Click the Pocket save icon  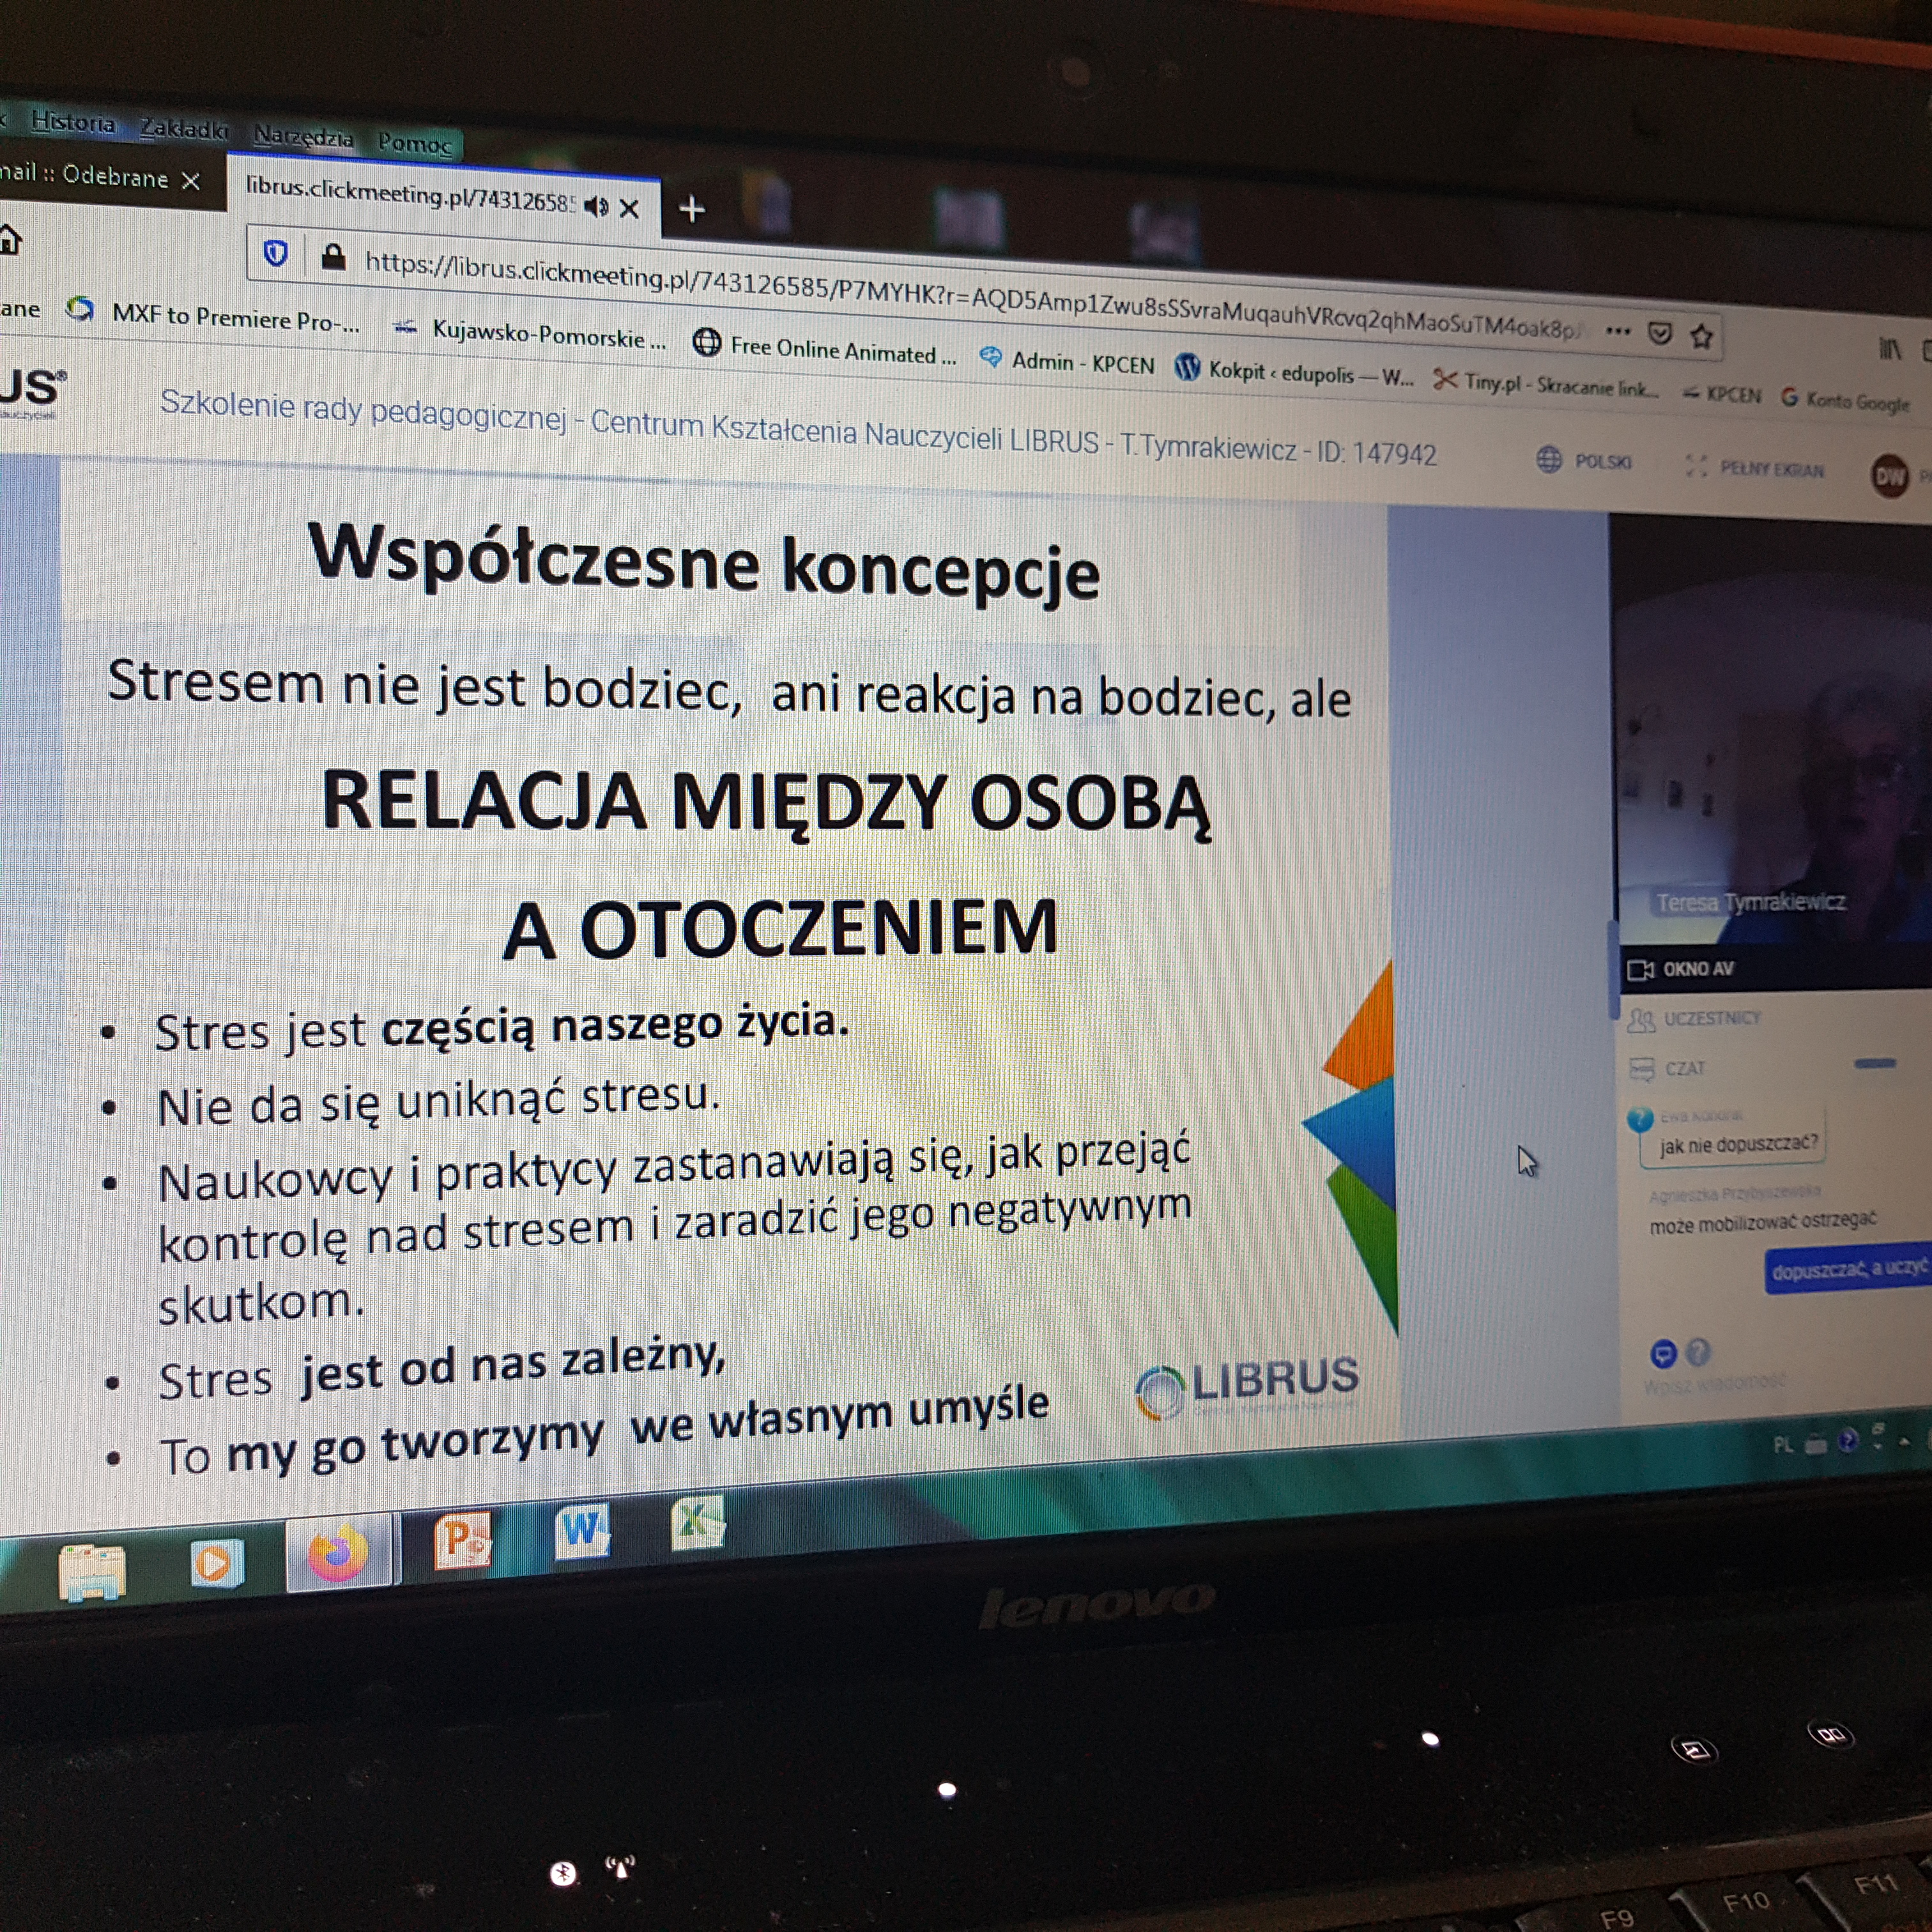pyautogui.click(x=1660, y=334)
